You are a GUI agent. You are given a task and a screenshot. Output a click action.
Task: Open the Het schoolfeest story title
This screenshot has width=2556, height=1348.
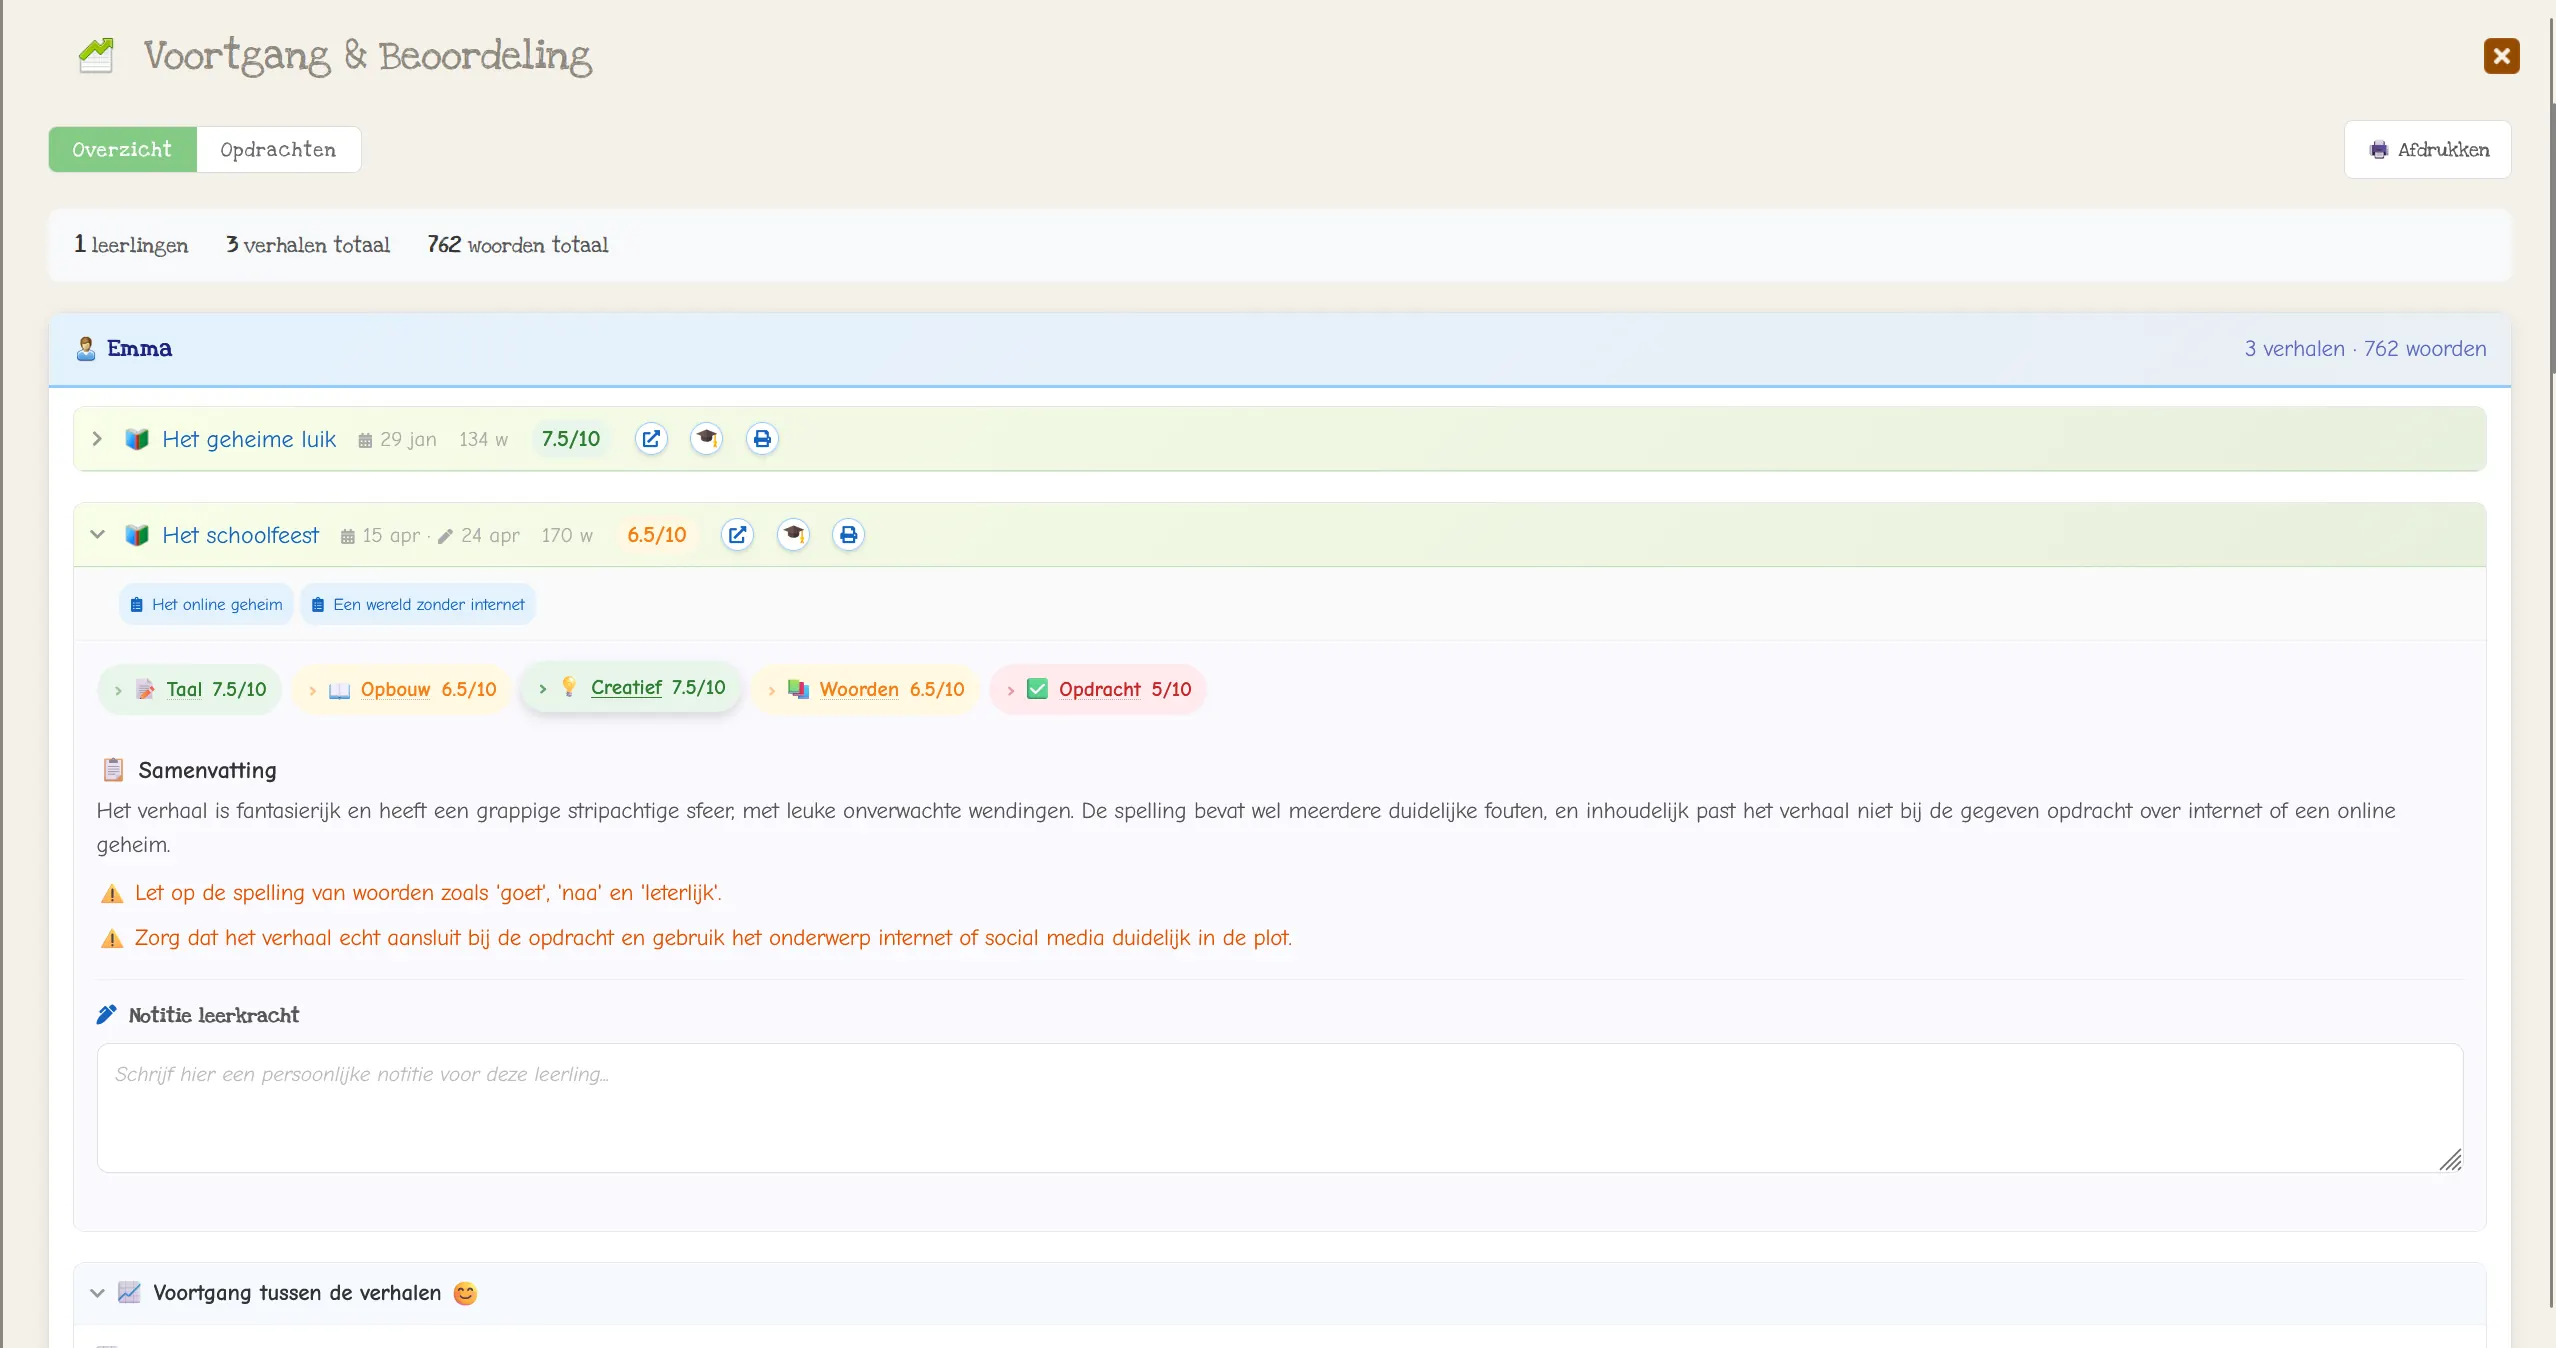pyautogui.click(x=241, y=535)
